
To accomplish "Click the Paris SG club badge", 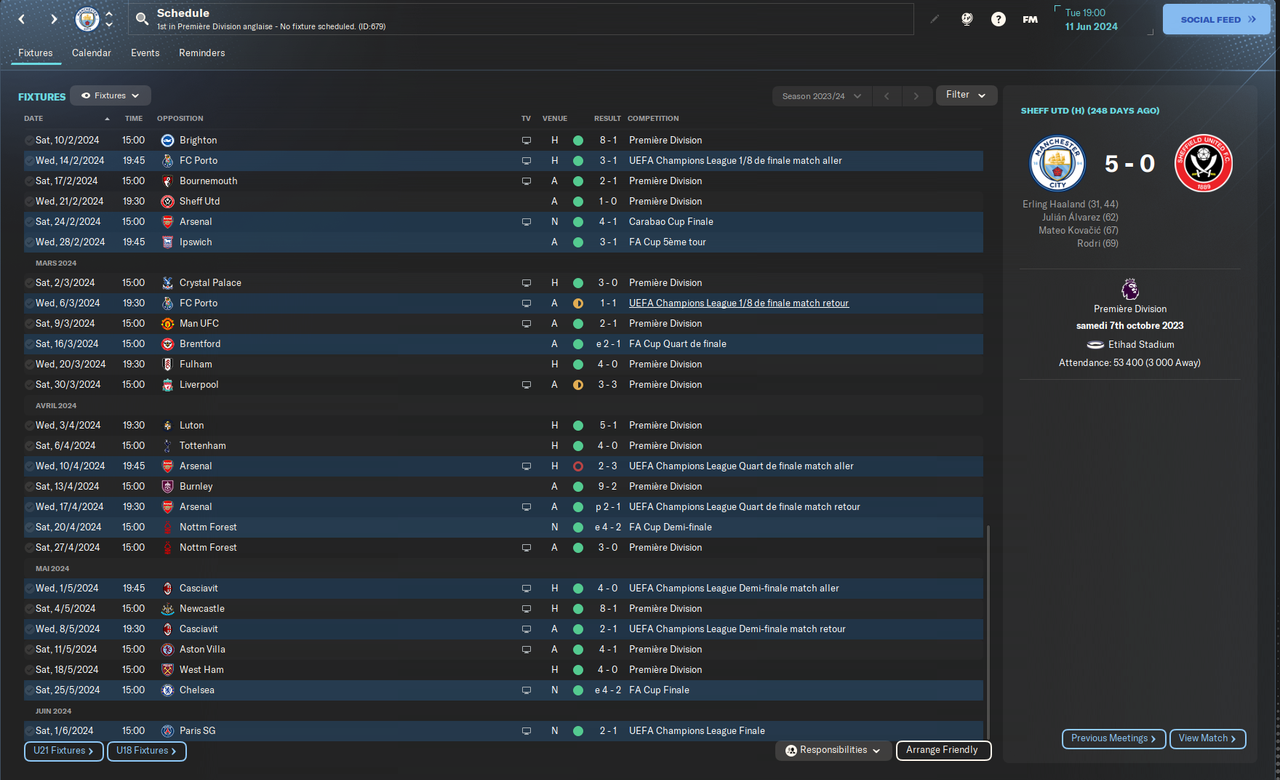I will 168,731.
